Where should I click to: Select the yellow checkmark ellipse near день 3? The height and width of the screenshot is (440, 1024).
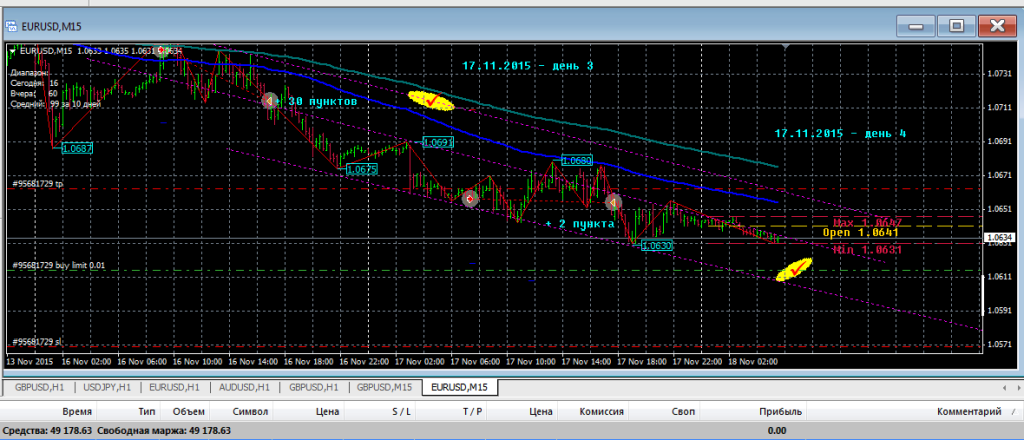click(x=431, y=101)
